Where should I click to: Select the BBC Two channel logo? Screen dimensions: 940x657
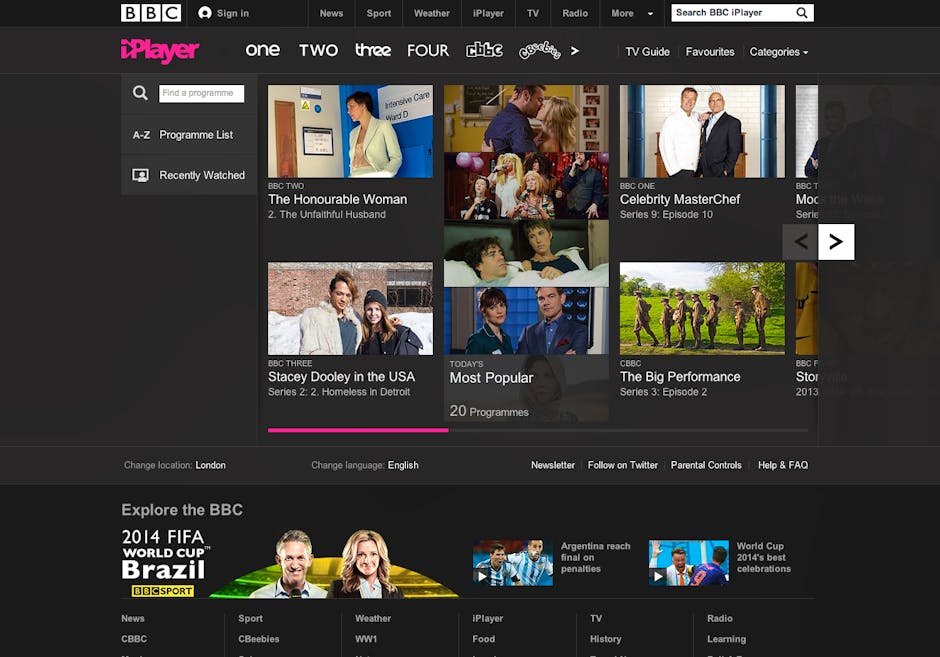coord(318,50)
